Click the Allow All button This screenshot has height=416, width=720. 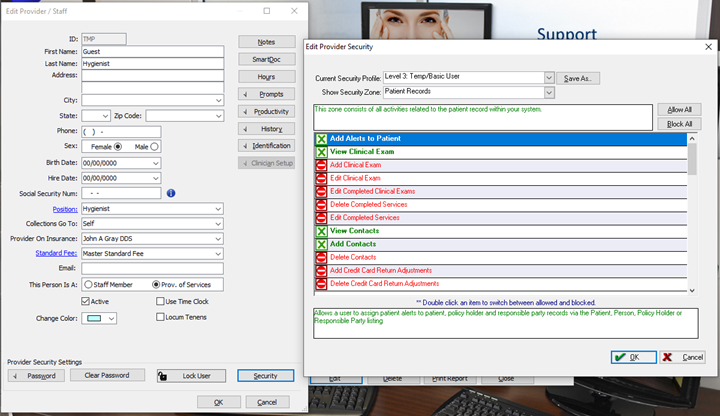pos(679,109)
